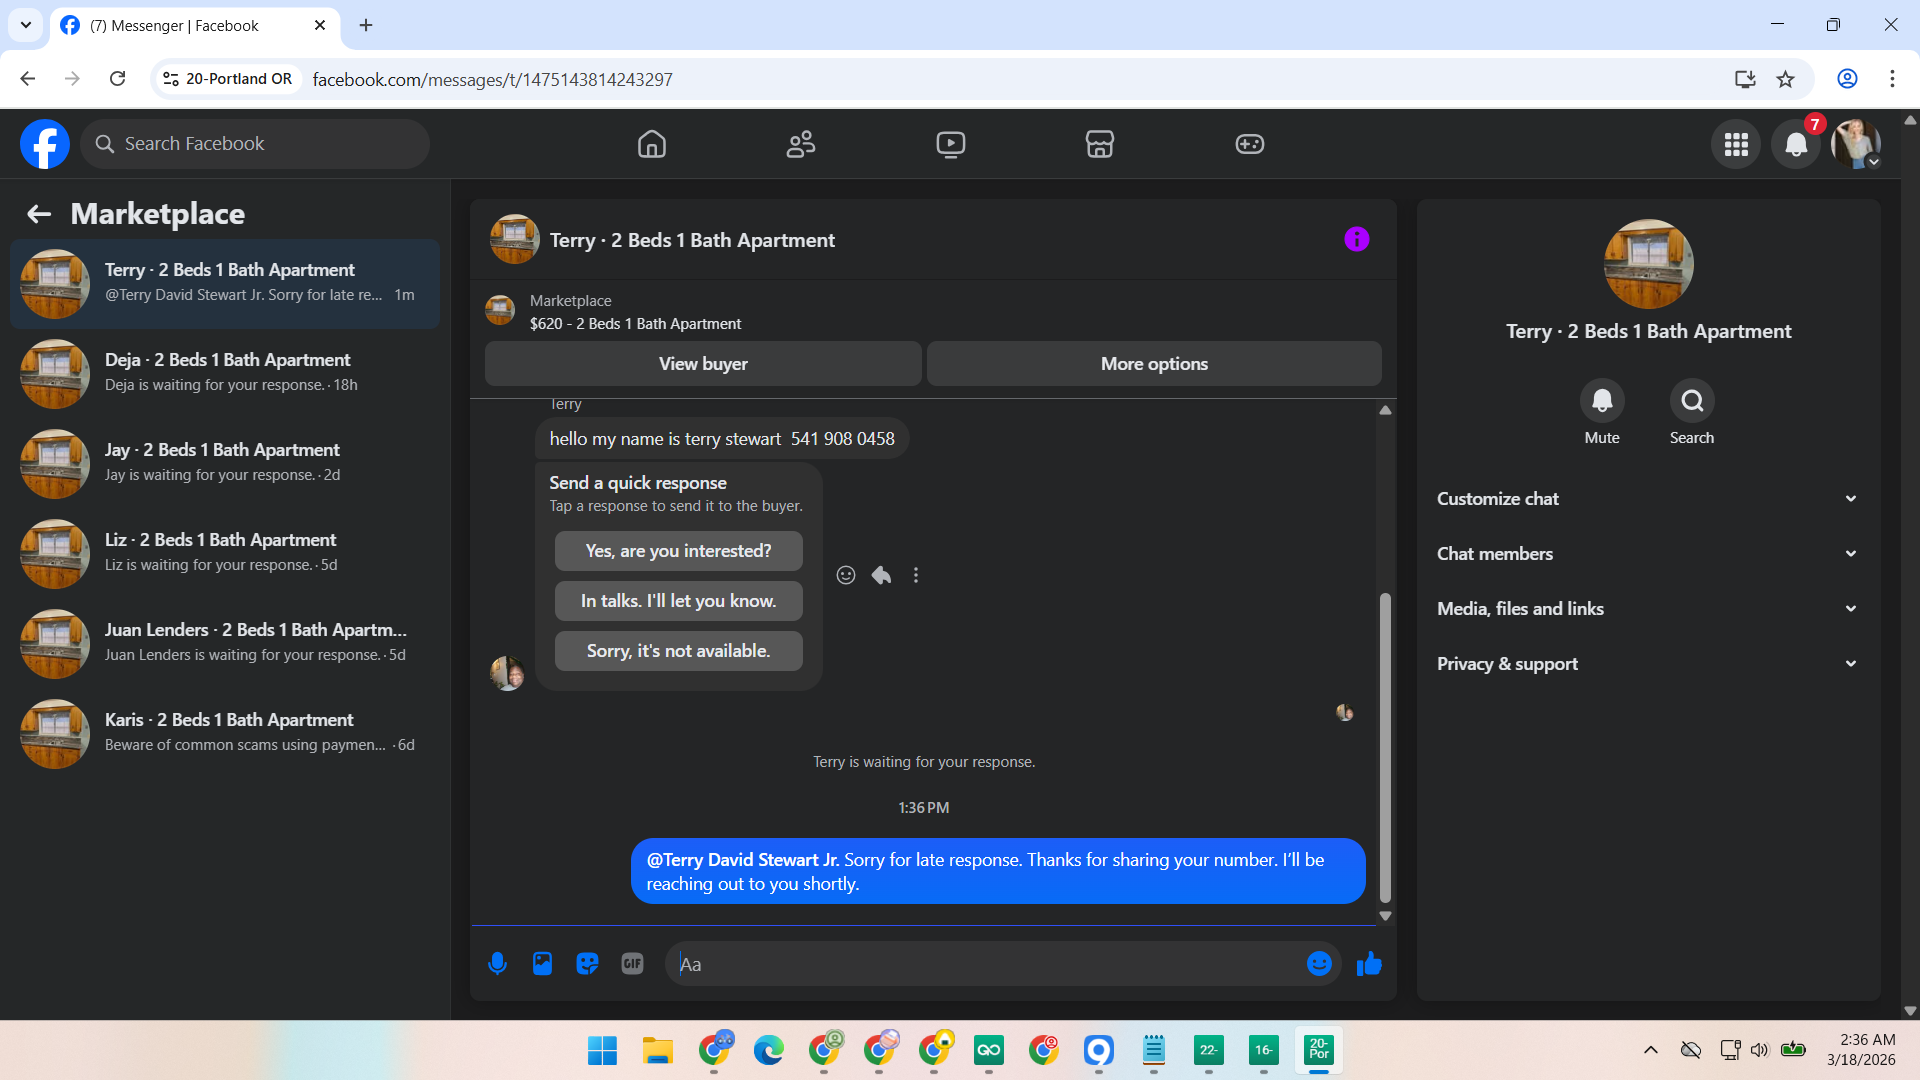
Task: Reload the page with the refresh icon
Action: click(x=118, y=79)
